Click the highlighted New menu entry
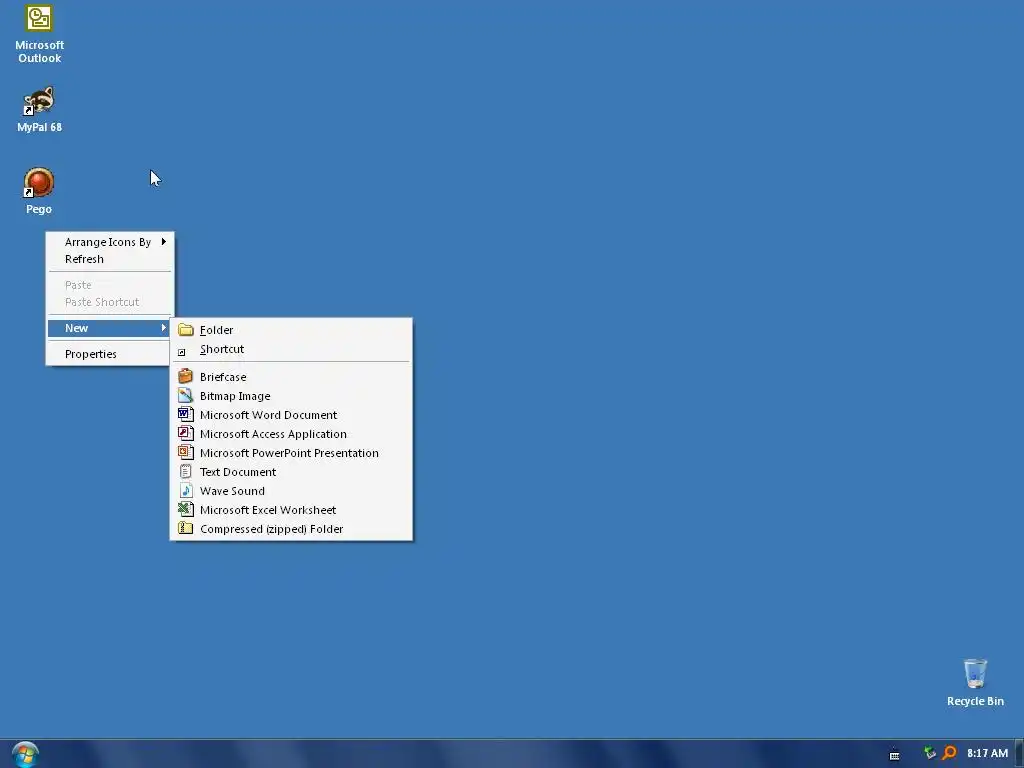This screenshot has width=1024, height=768. click(x=110, y=328)
